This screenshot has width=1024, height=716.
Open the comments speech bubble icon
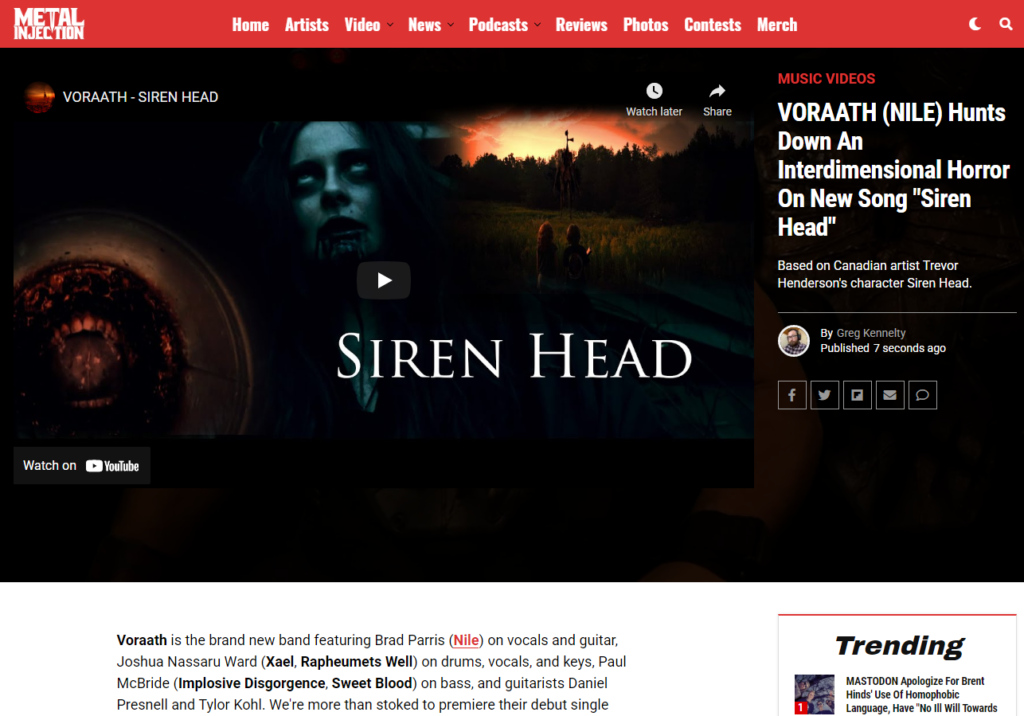[x=922, y=395]
